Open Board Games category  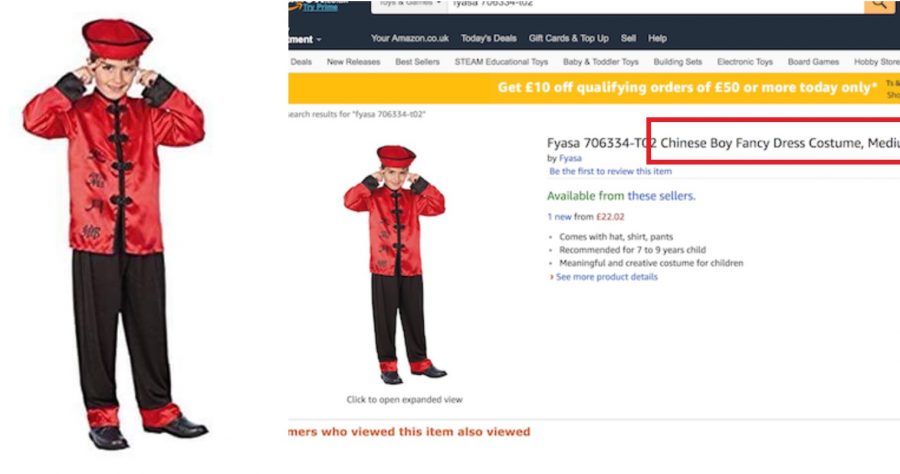[813, 62]
